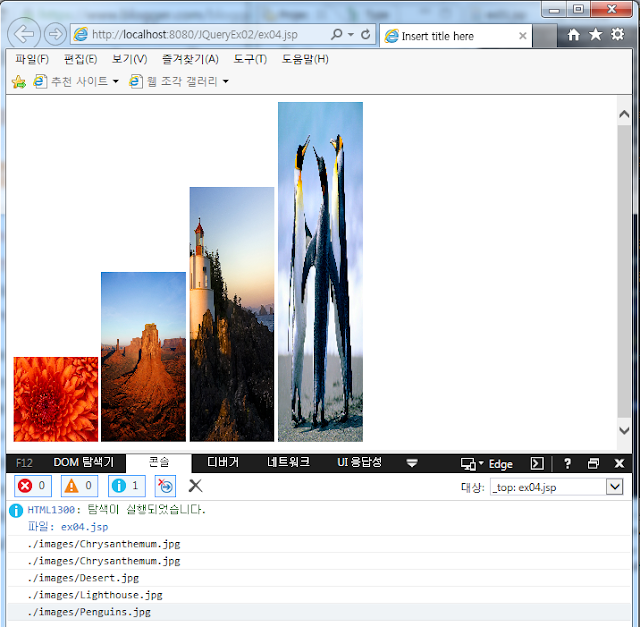Switch to the 콘솔 tab

coord(159,462)
